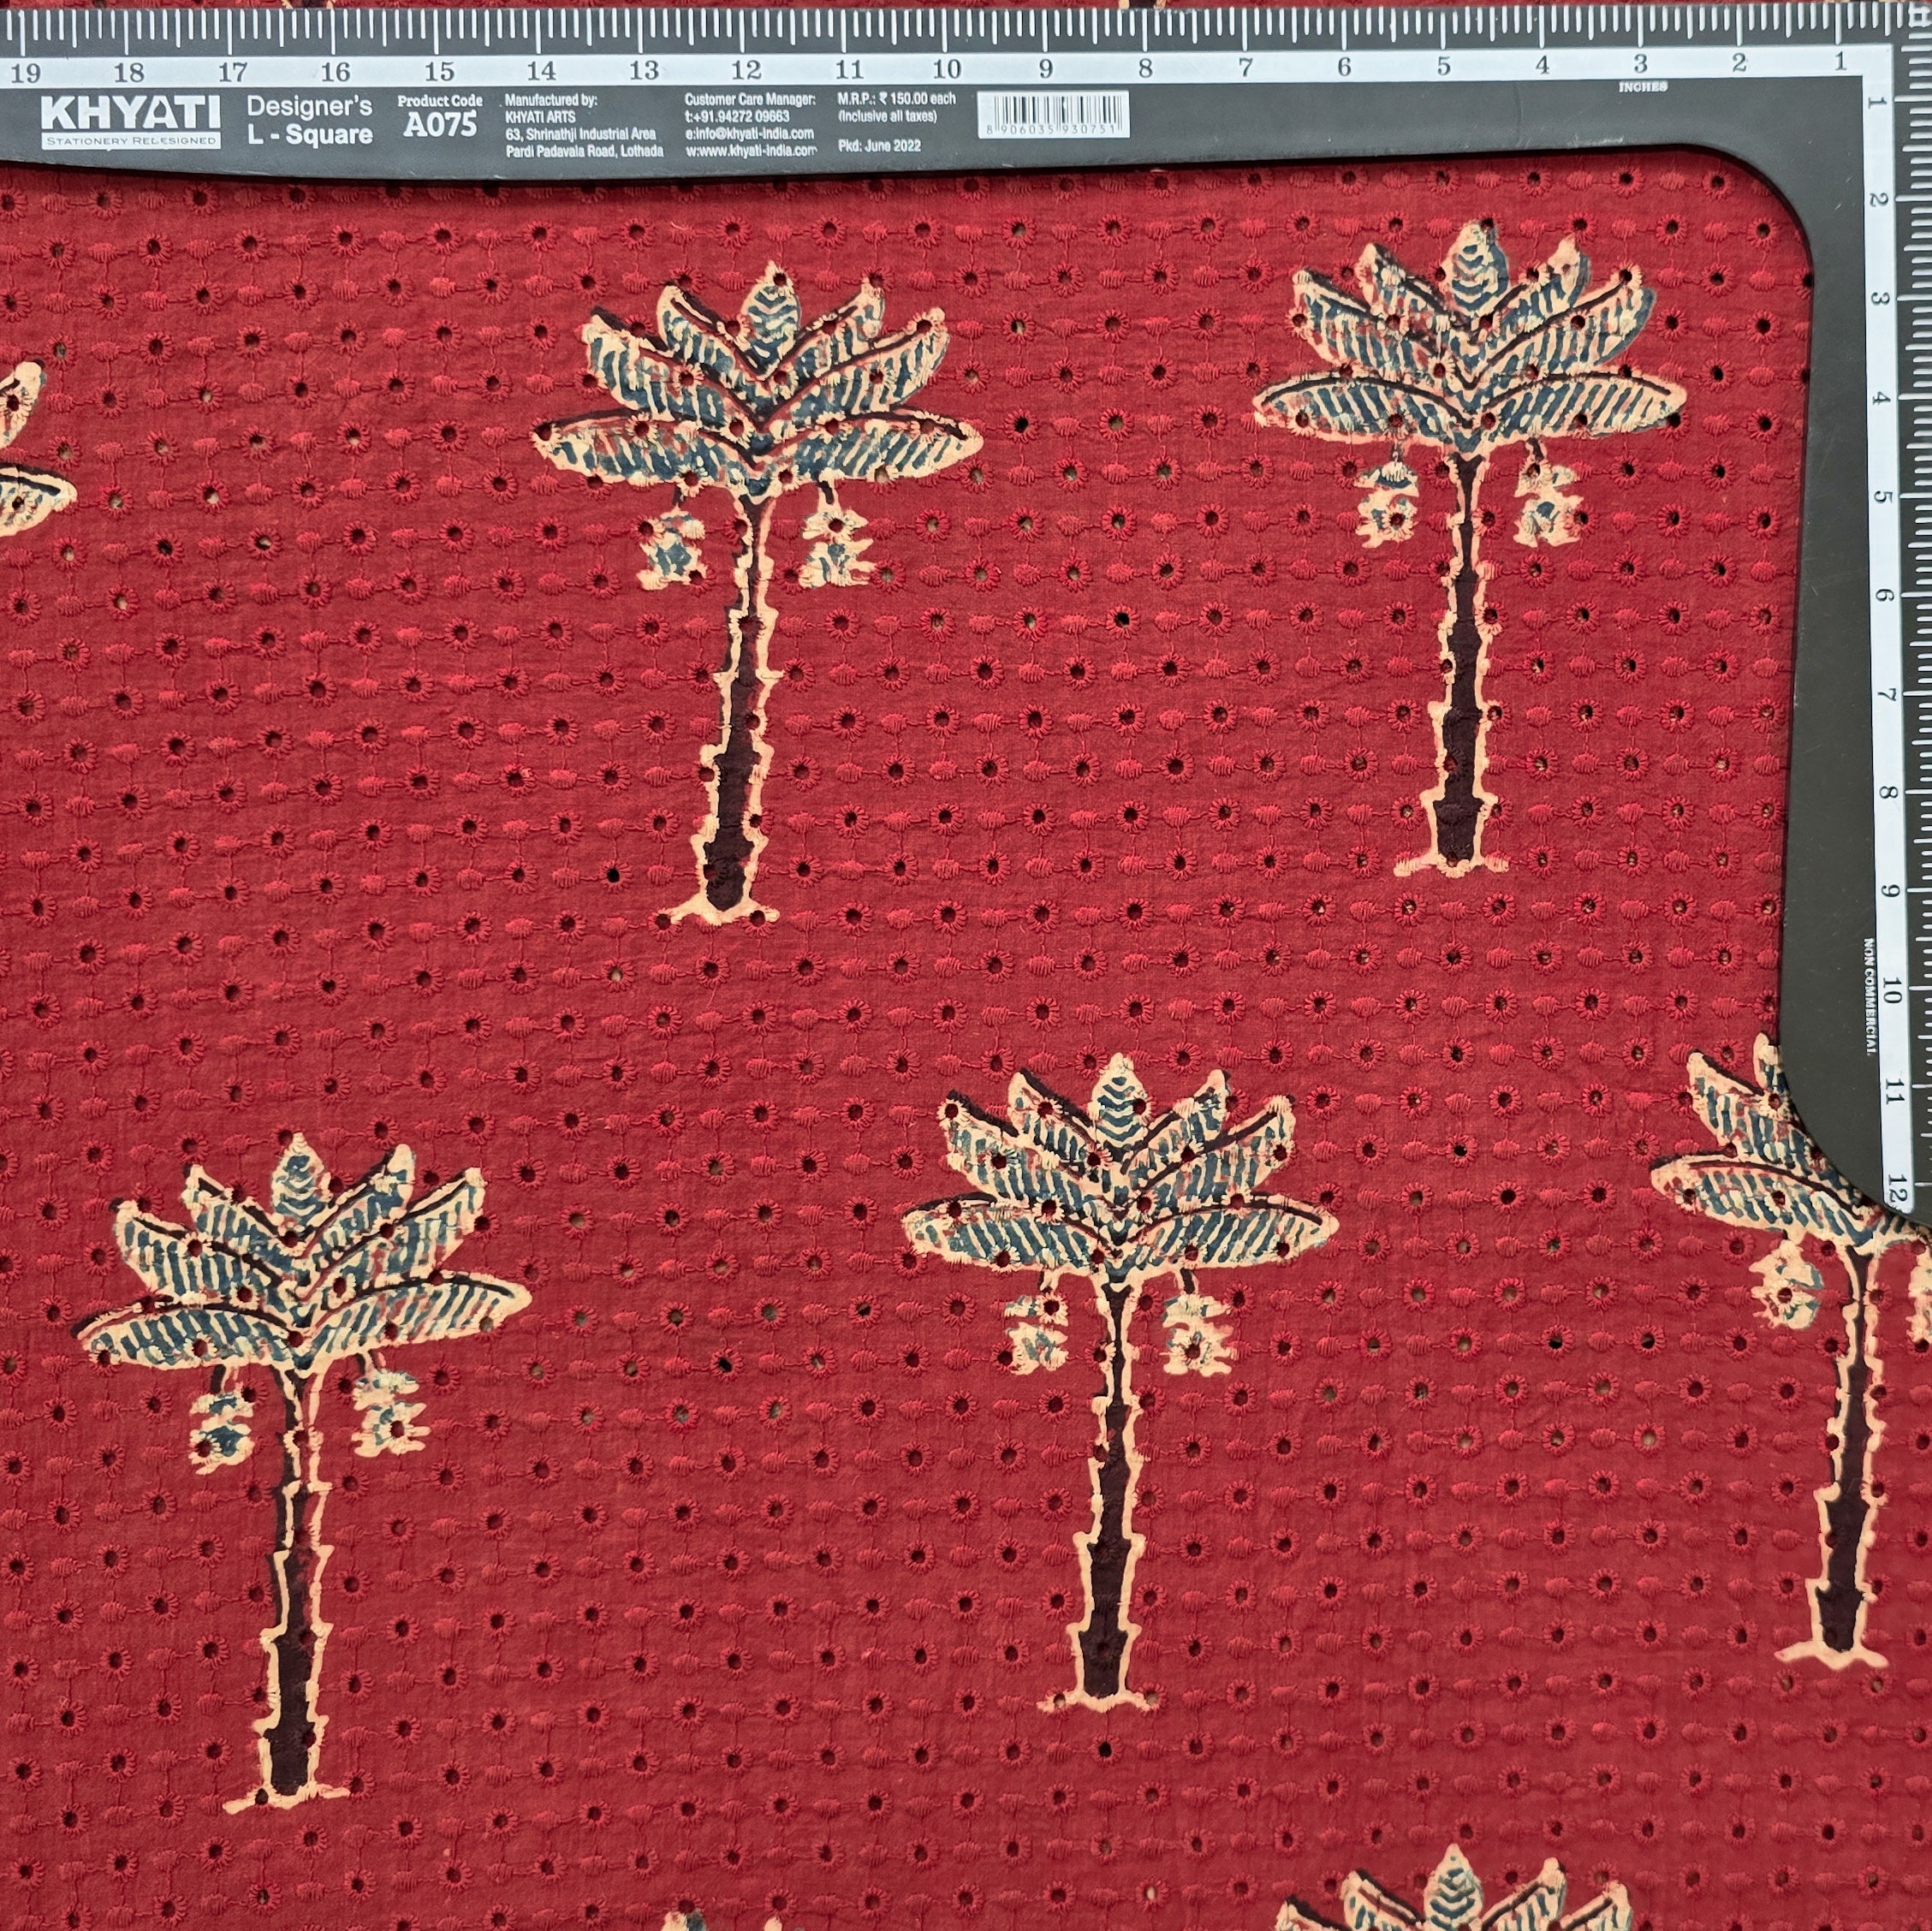The height and width of the screenshot is (1931, 1932).
Task: Click the INCHES label near ruler corner
Action: (x=1642, y=87)
